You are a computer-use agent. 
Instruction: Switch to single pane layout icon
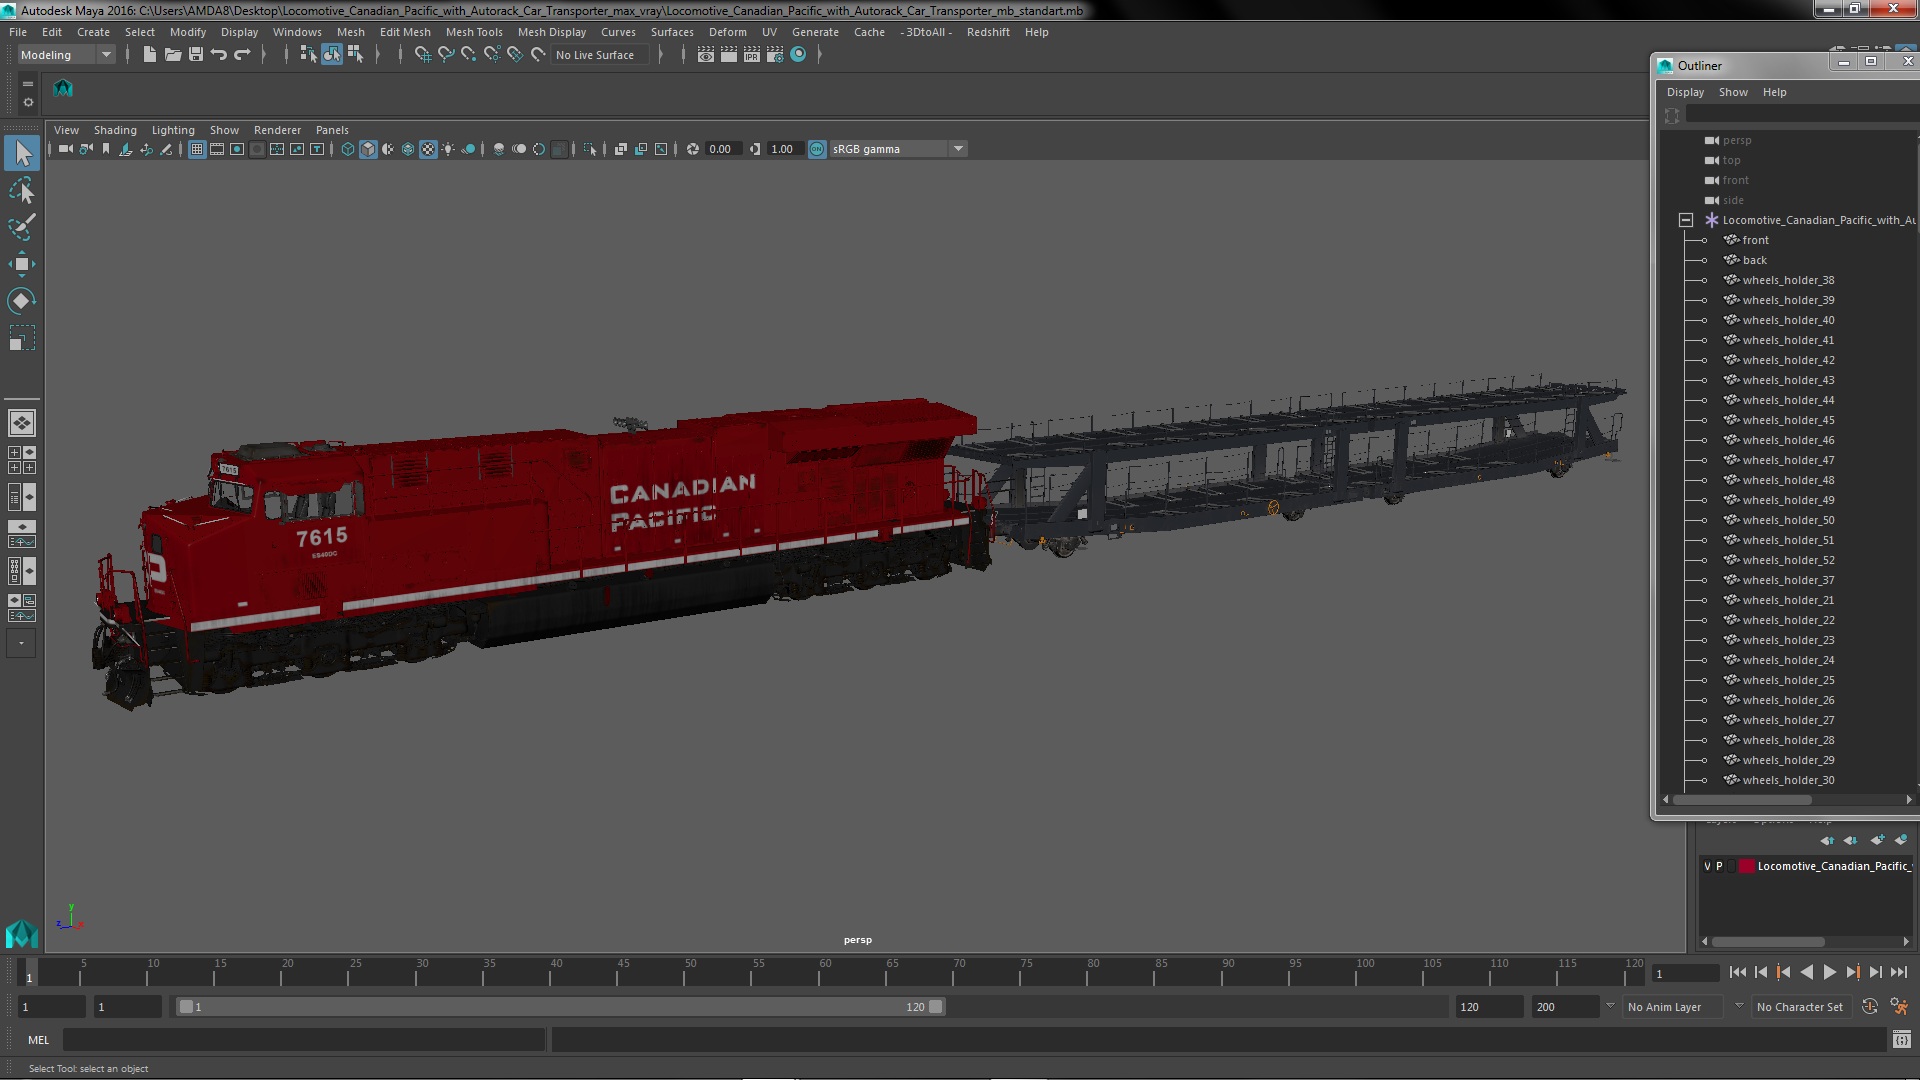click(21, 423)
